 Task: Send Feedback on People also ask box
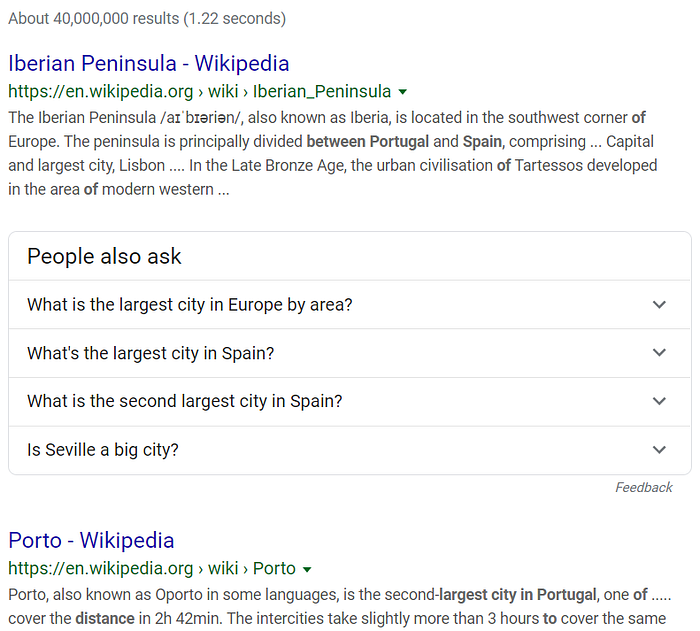point(644,487)
